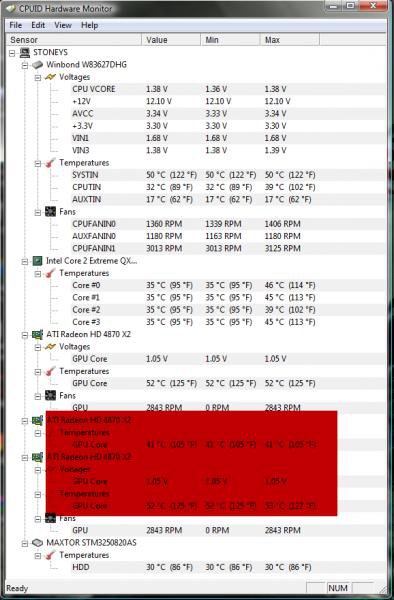The height and width of the screenshot is (600, 394).
Task: Click the Value column header
Action: [x=171, y=40]
